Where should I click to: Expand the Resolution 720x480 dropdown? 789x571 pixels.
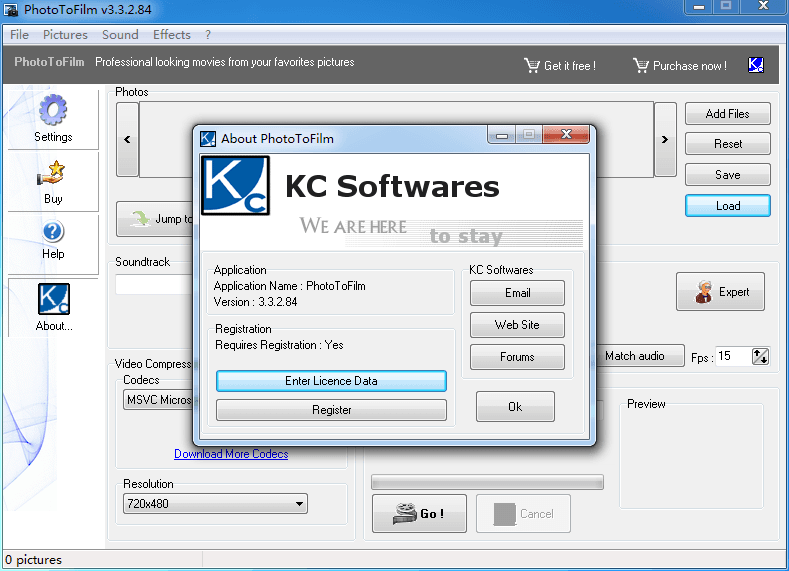tap(299, 504)
